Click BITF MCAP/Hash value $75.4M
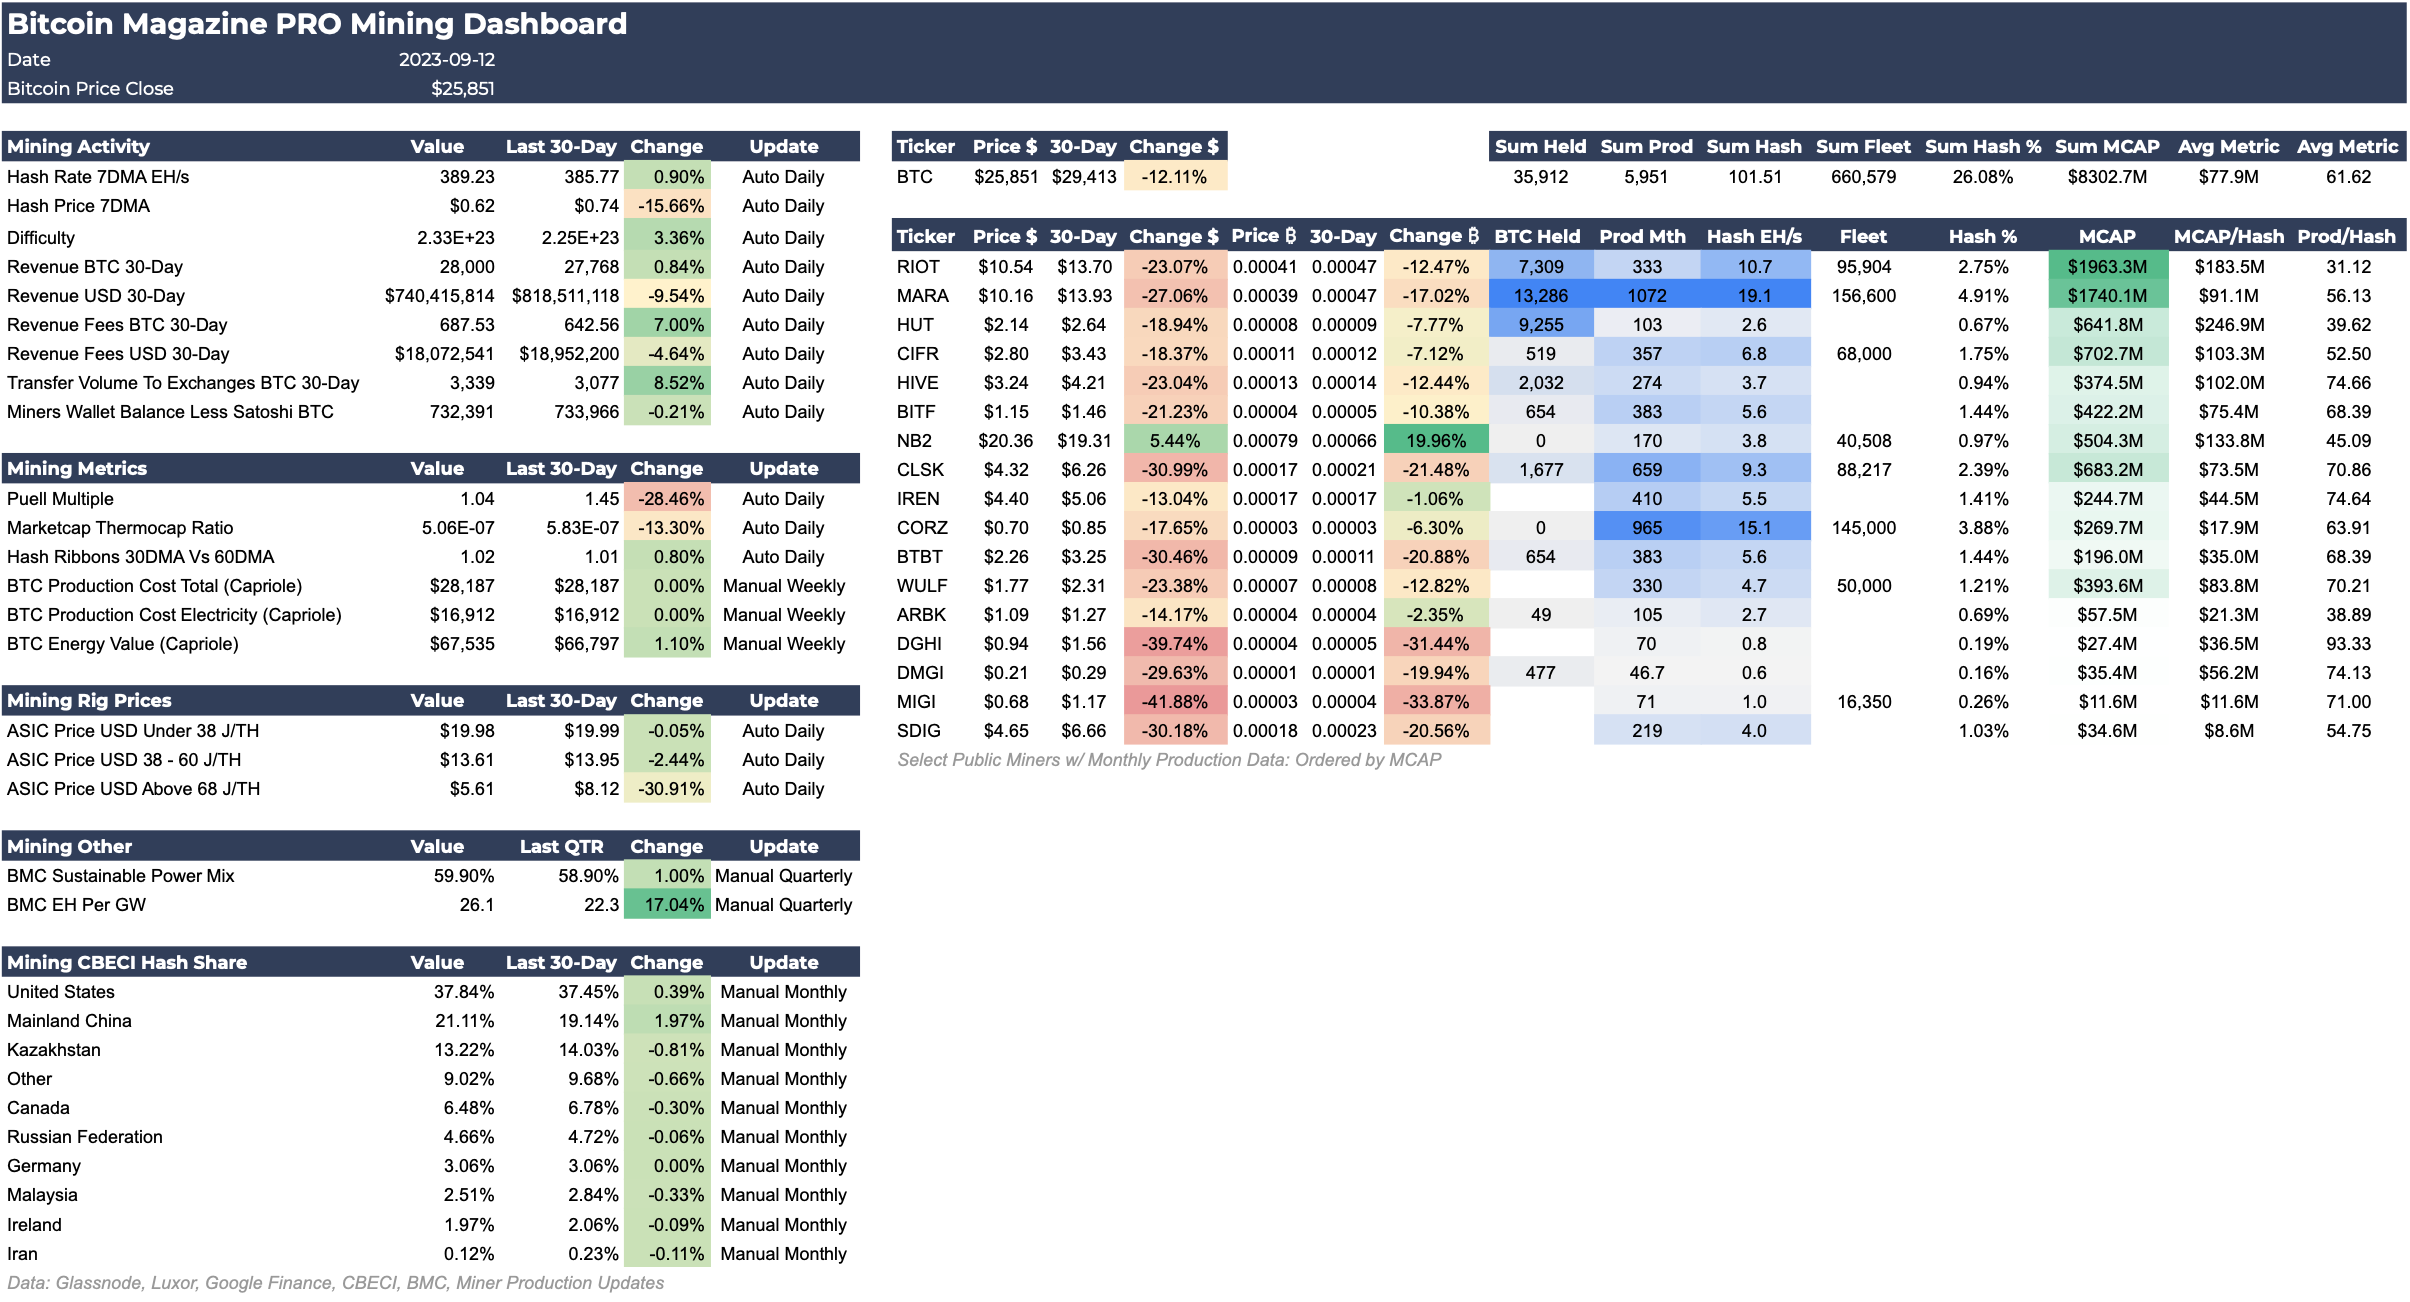Image resolution: width=2410 pixels, height=1302 pixels. [x=2229, y=412]
